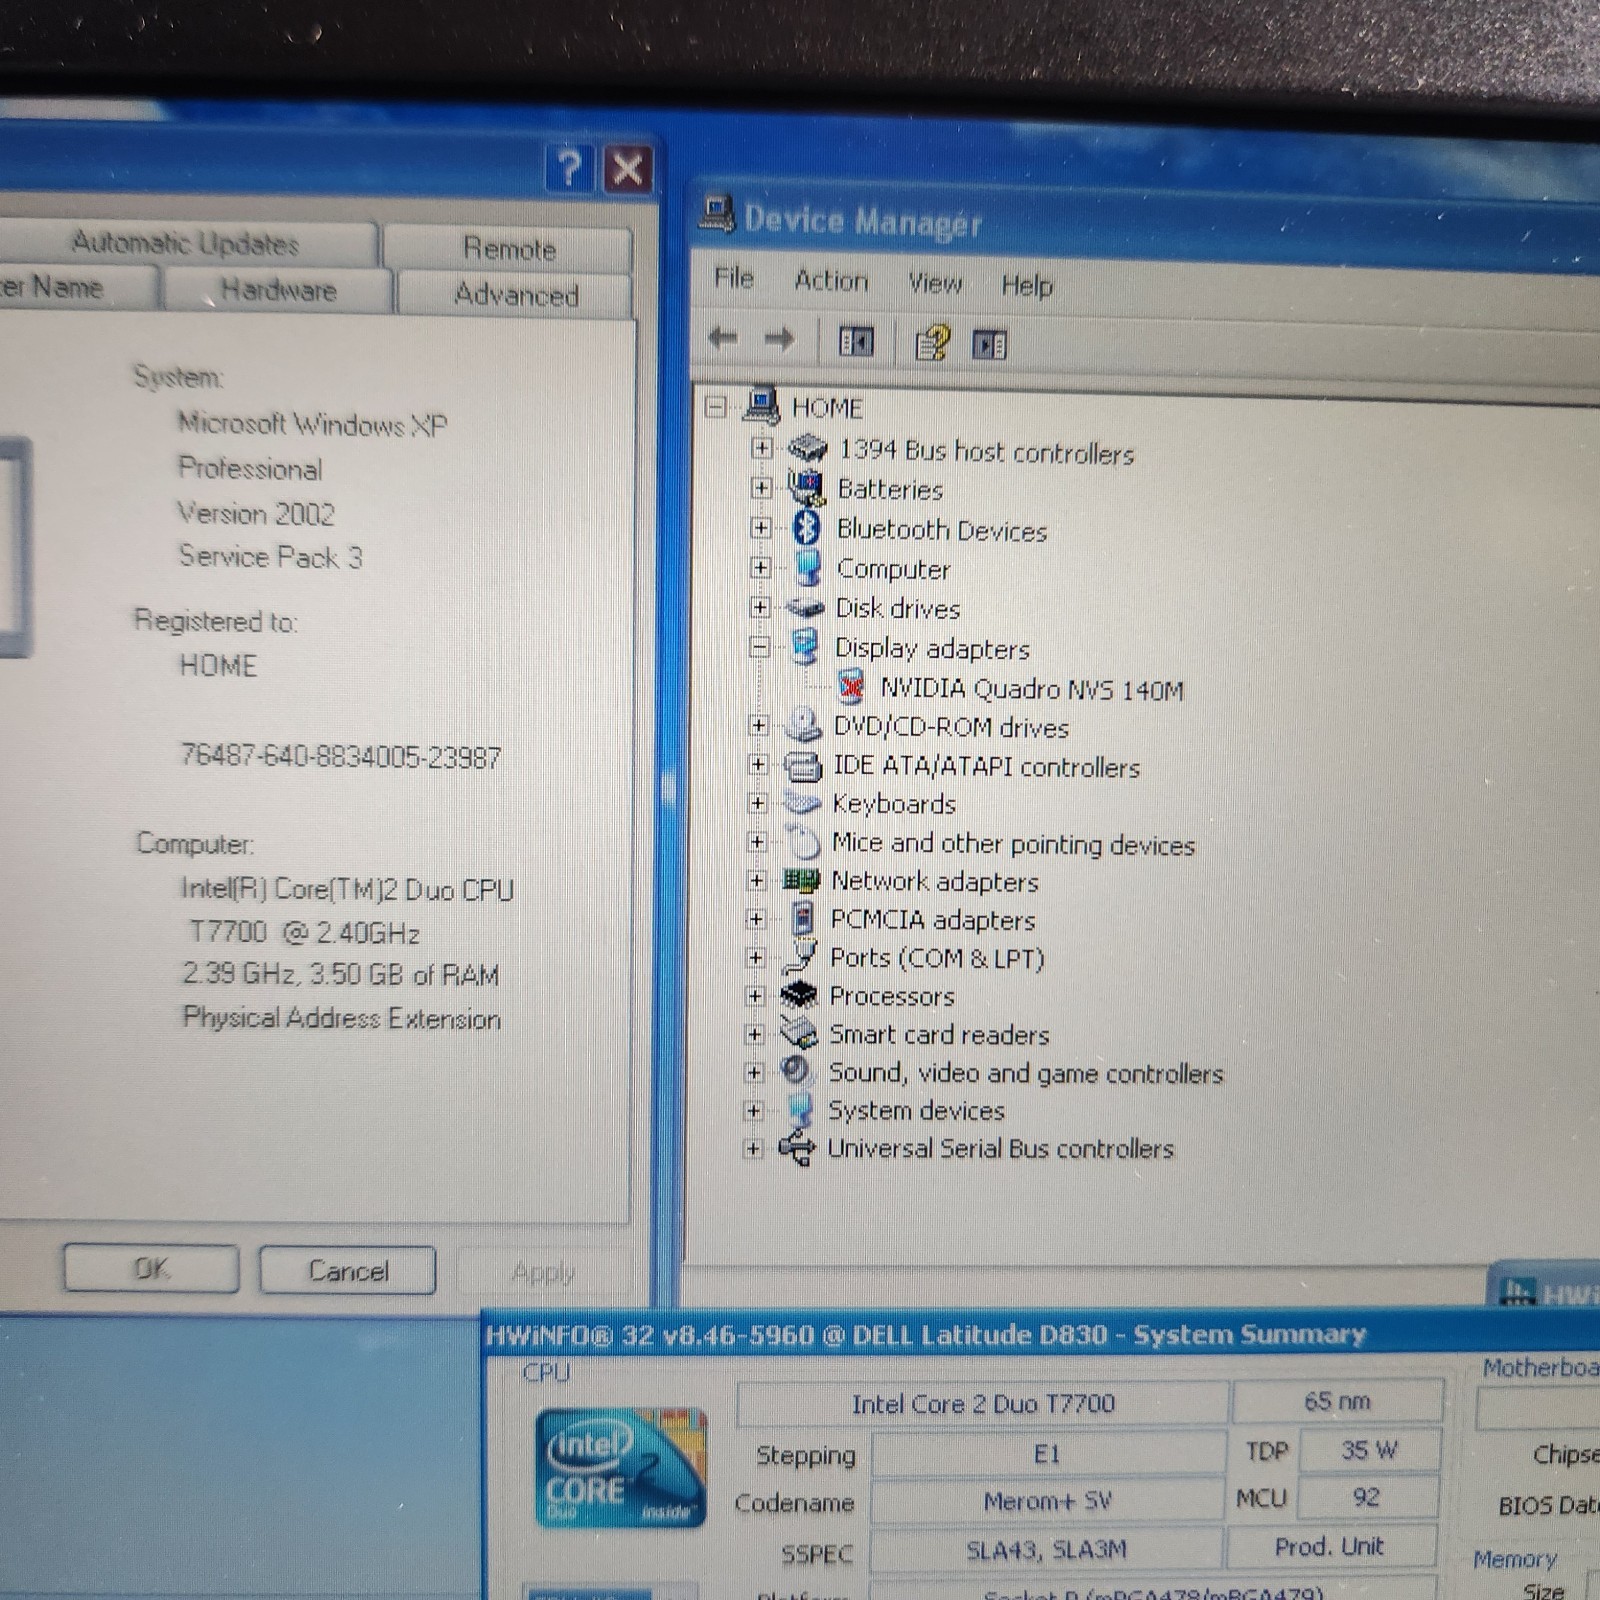Click the TDP value 35 W

pos(1369,1450)
